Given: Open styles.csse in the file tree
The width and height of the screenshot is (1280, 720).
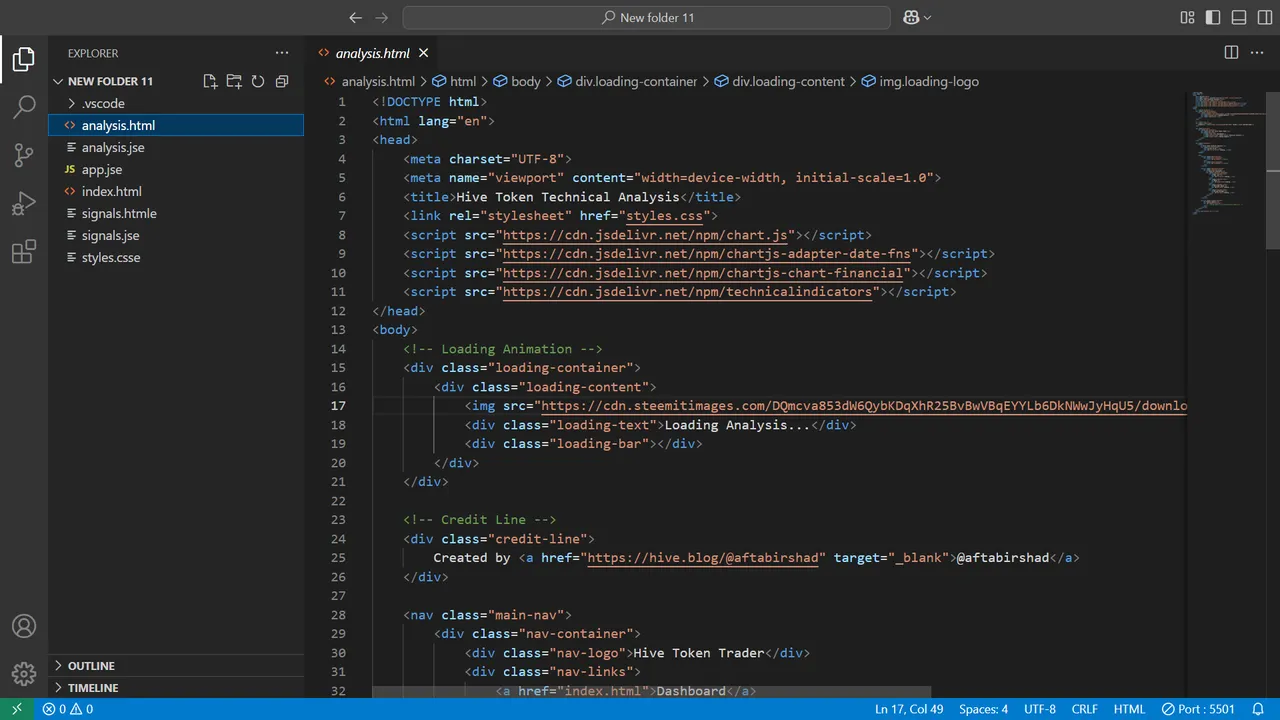Looking at the screenshot, I should click(x=176, y=257).
